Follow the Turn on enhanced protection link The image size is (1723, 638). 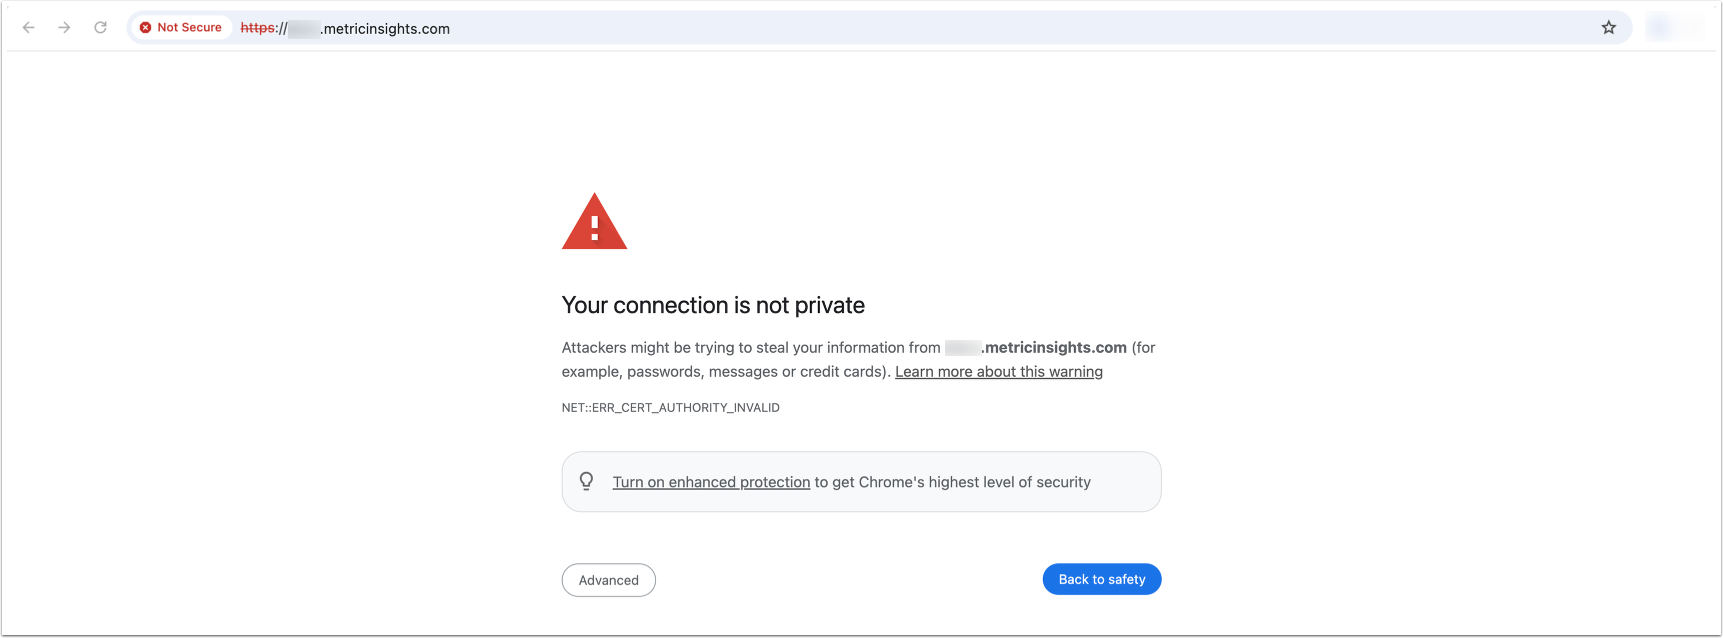pos(711,482)
